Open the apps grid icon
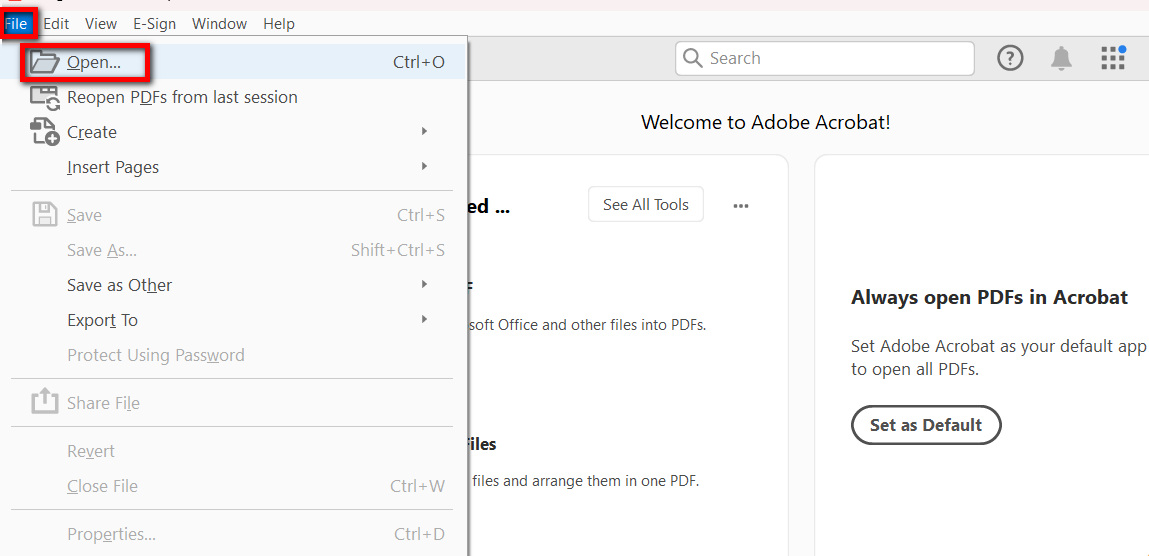The image size is (1149, 556). click(1112, 58)
